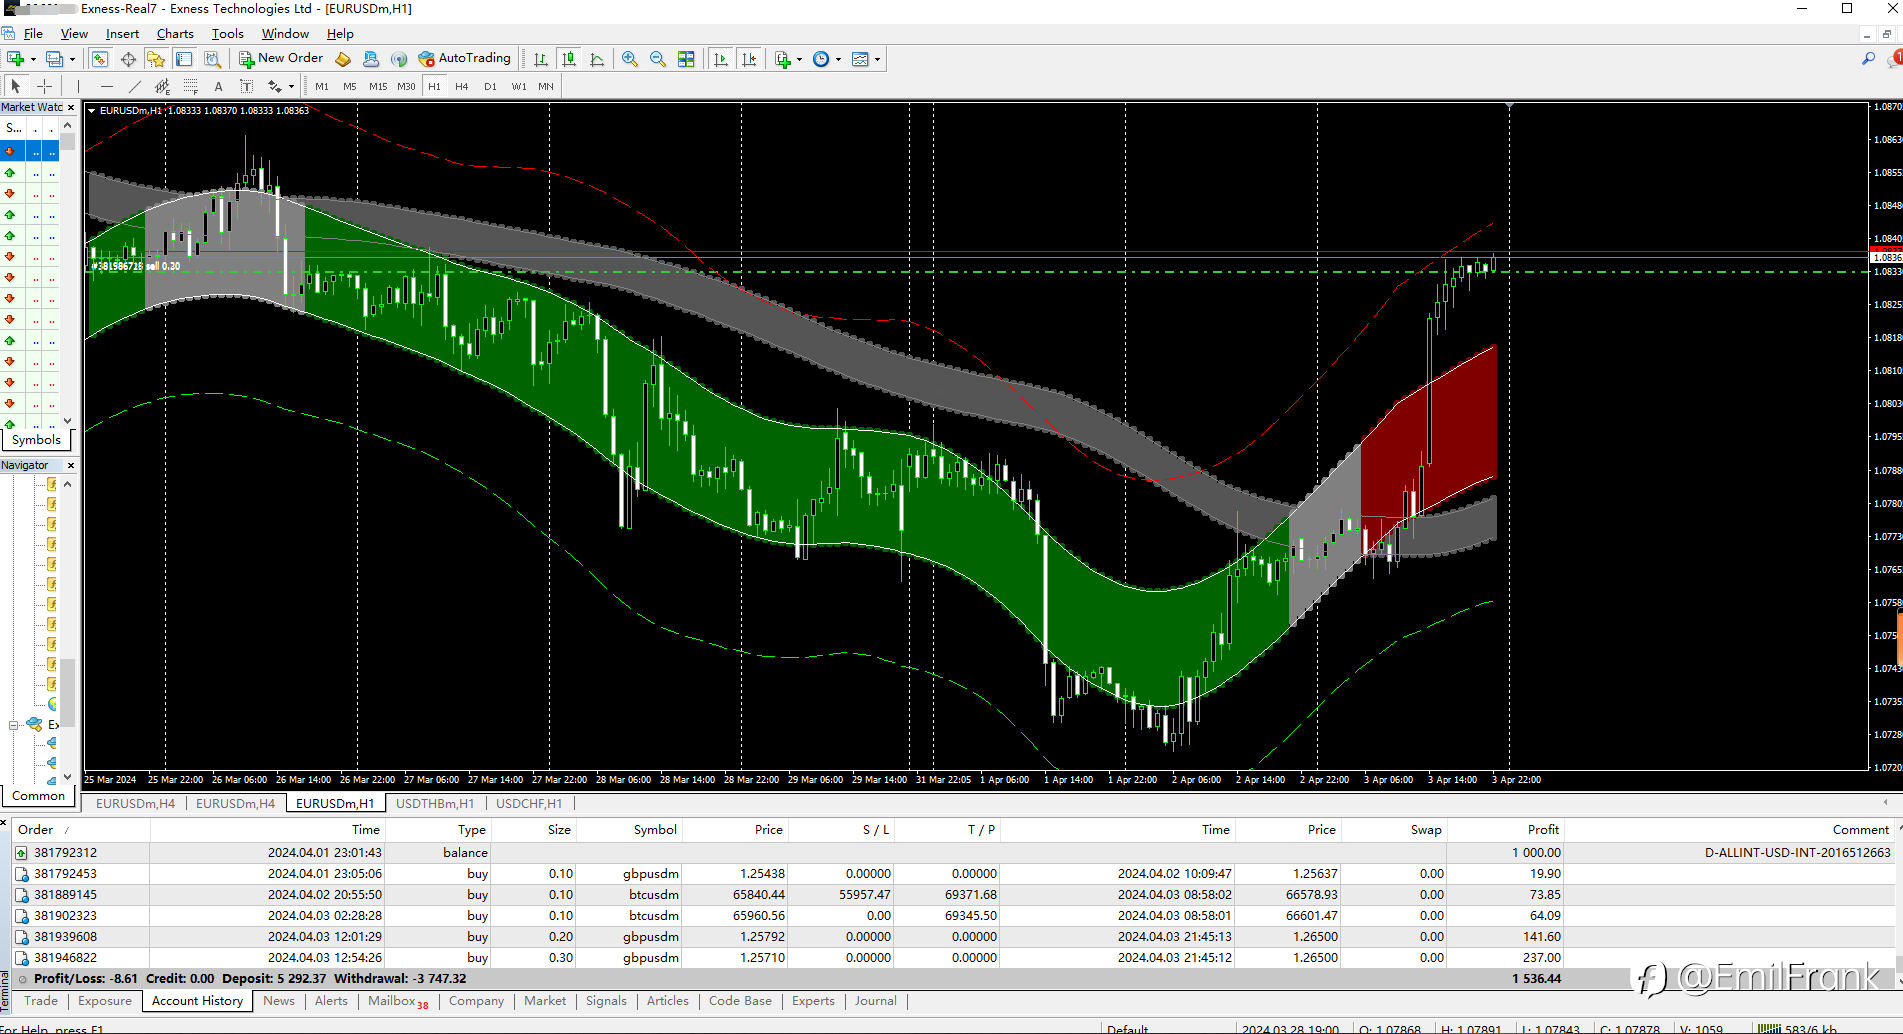Open the Mailbox terminal tab
Screen dimensions: 1903x1034
click(397, 1001)
